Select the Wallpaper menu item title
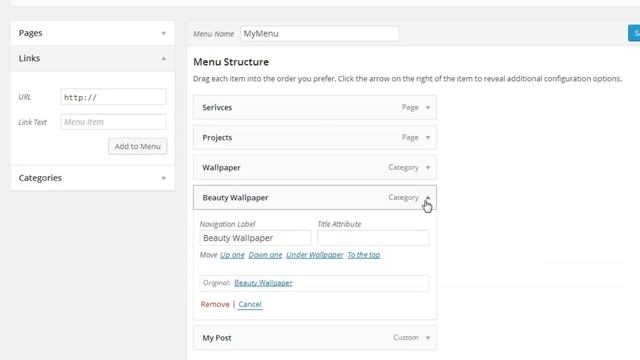The image size is (640, 360). (x=221, y=168)
